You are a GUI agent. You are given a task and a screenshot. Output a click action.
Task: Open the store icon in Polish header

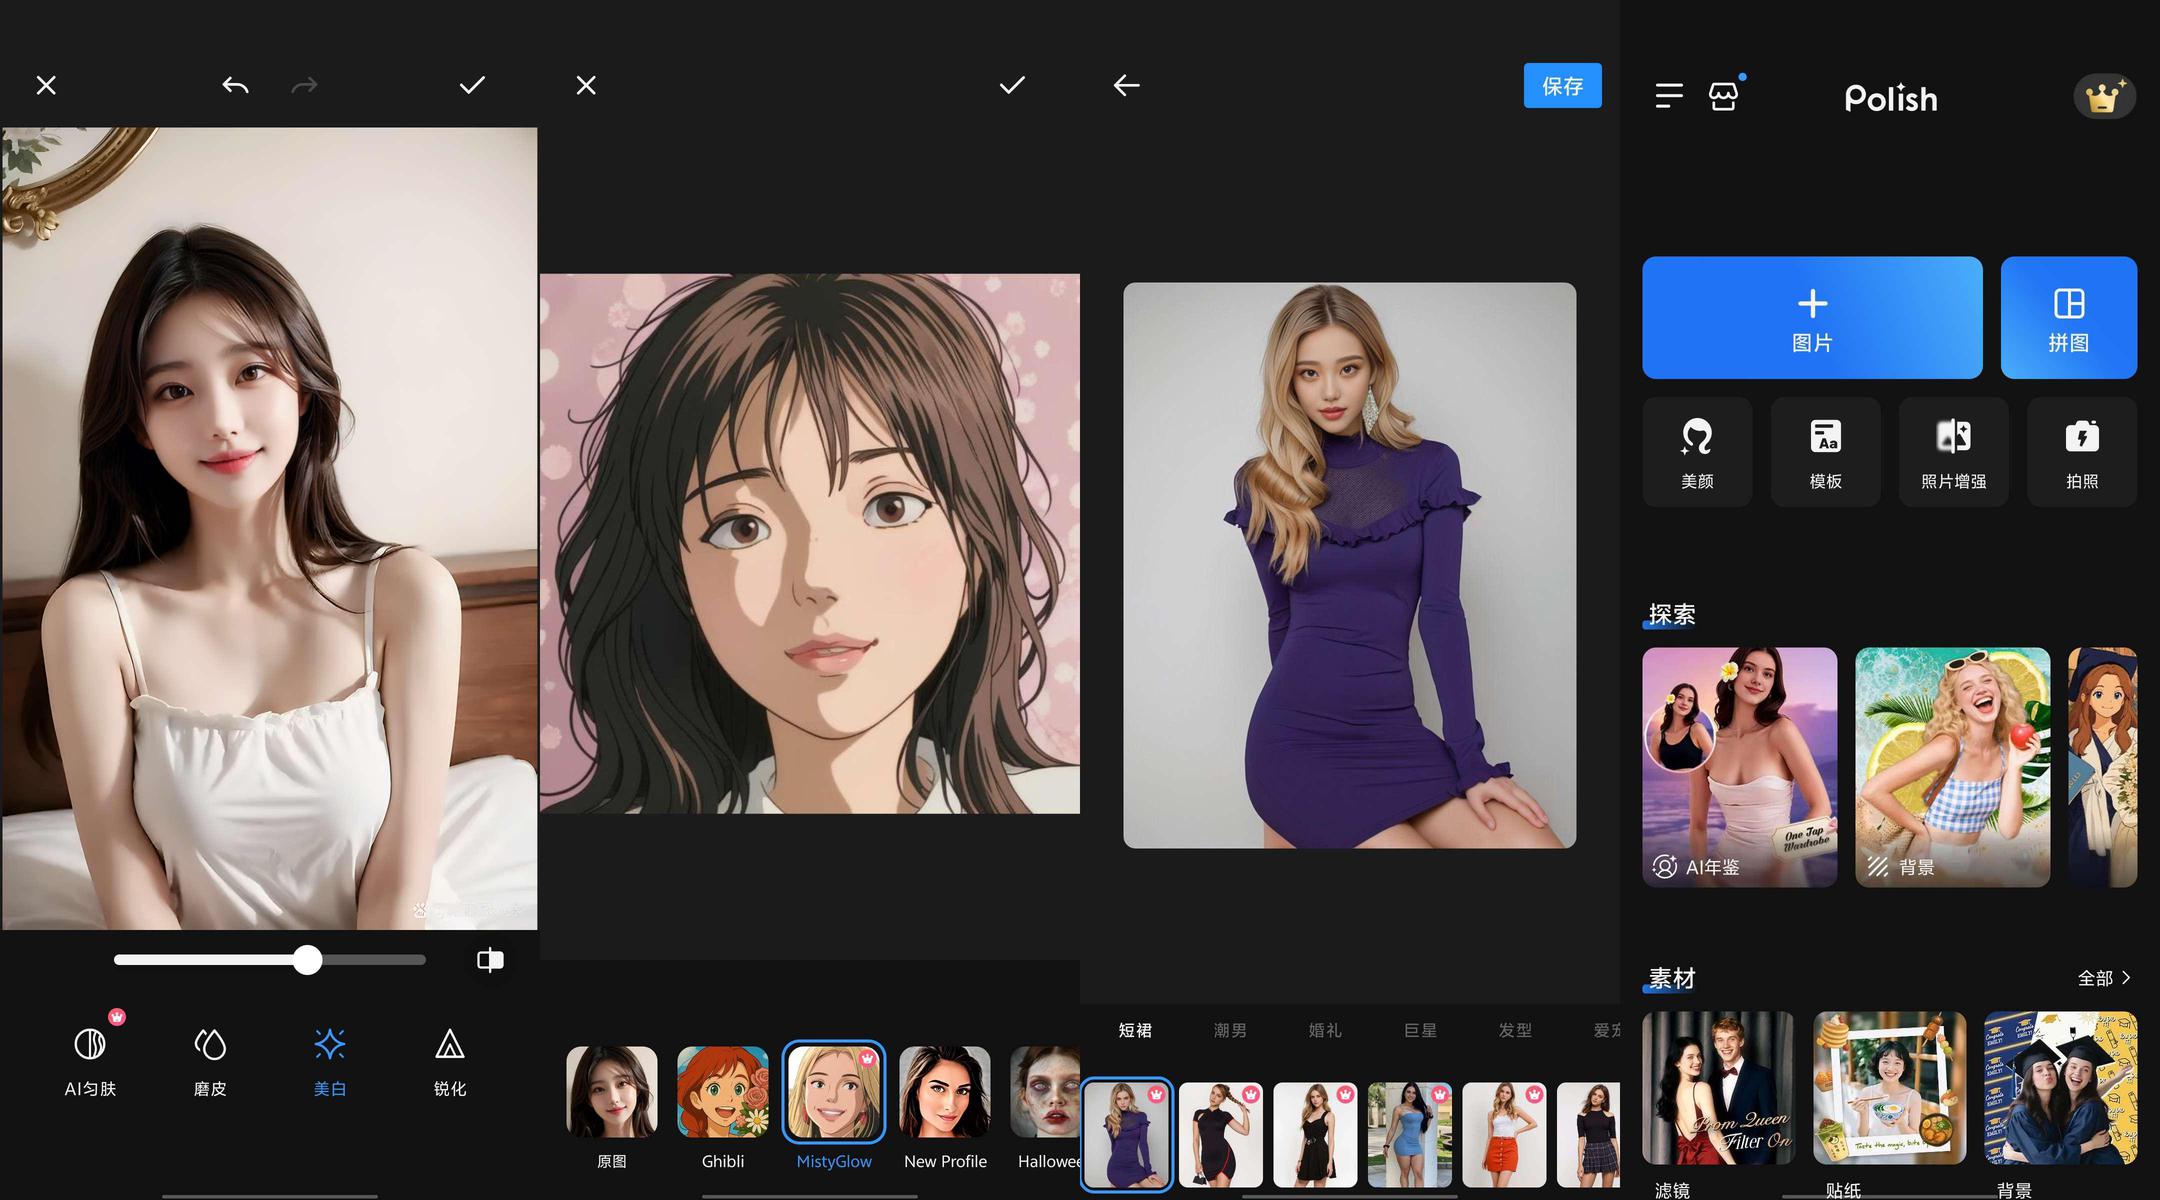pyautogui.click(x=1723, y=96)
